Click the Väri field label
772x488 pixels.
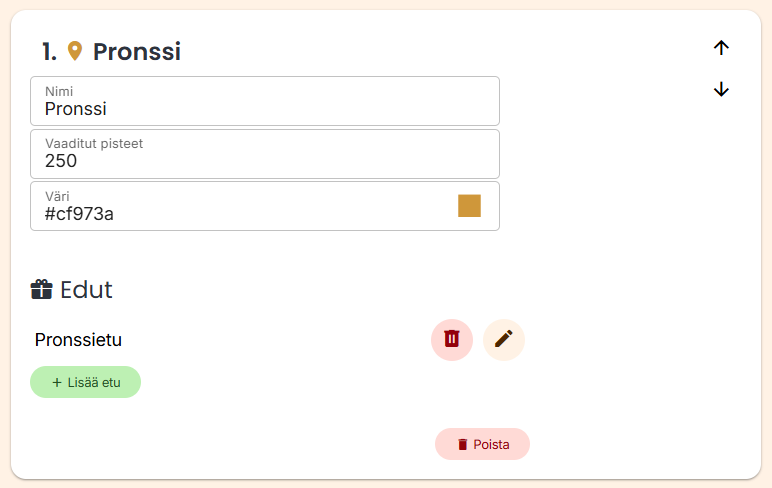tap(57, 196)
